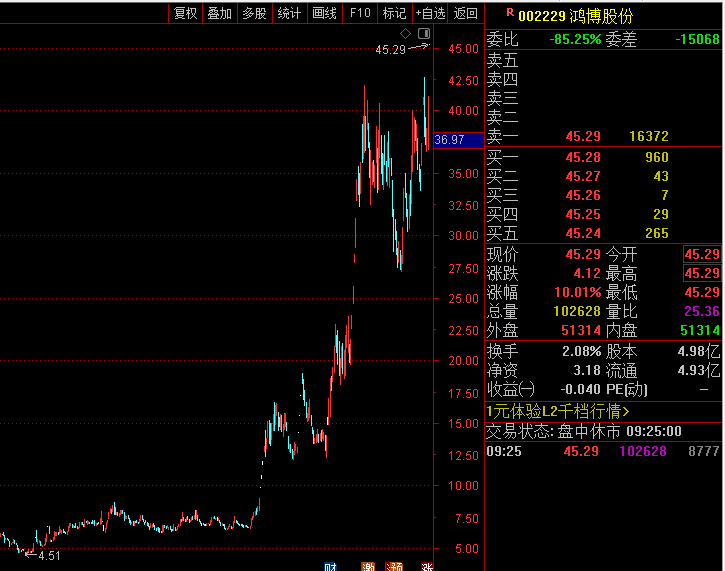Click the 流通 value 4.93亿
725x571 pixels.
[699, 370]
